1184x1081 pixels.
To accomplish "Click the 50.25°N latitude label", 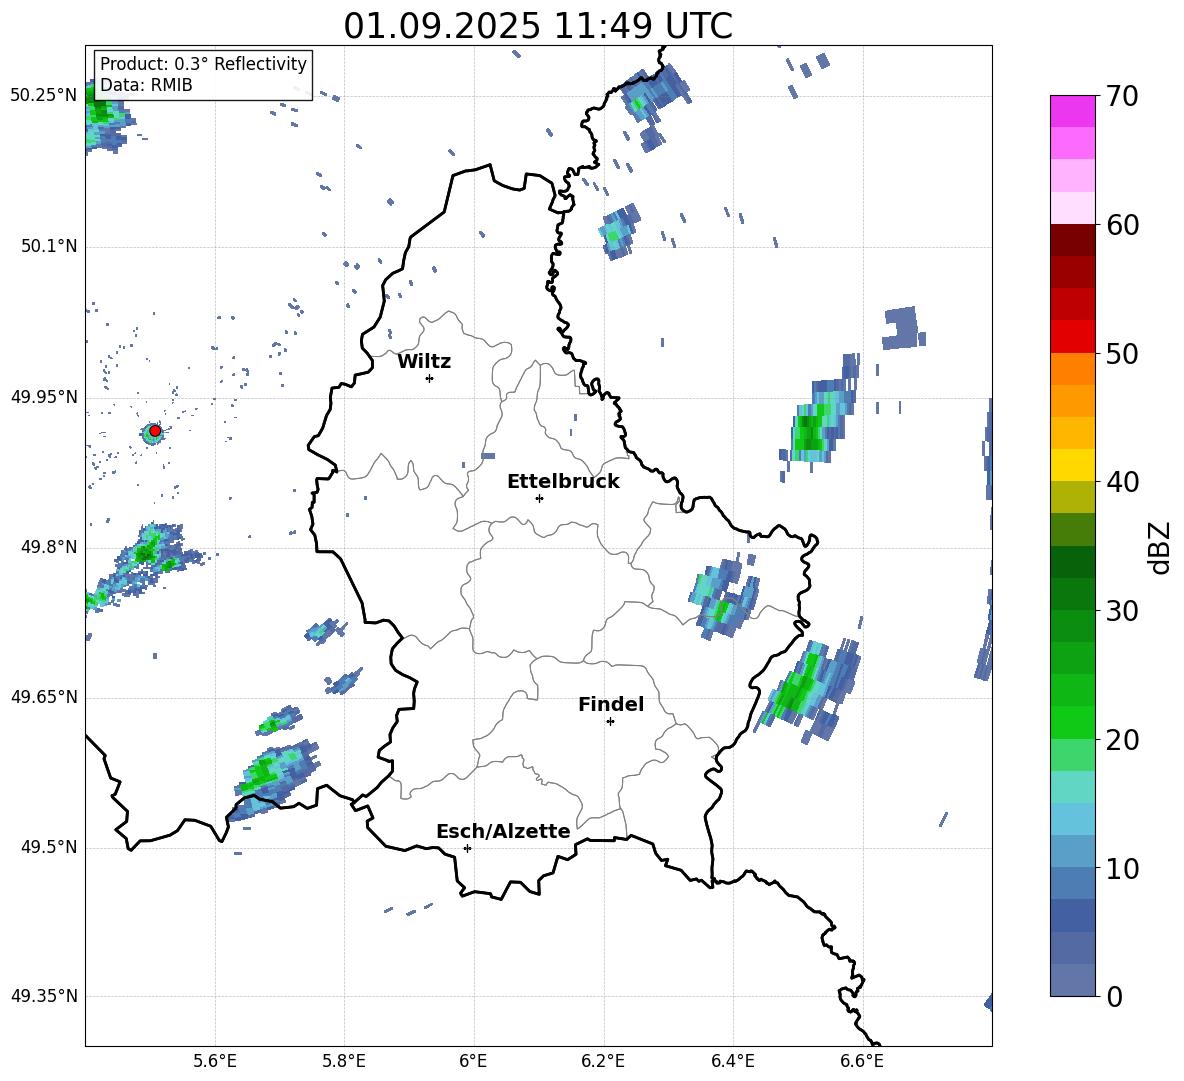I will click(44, 96).
